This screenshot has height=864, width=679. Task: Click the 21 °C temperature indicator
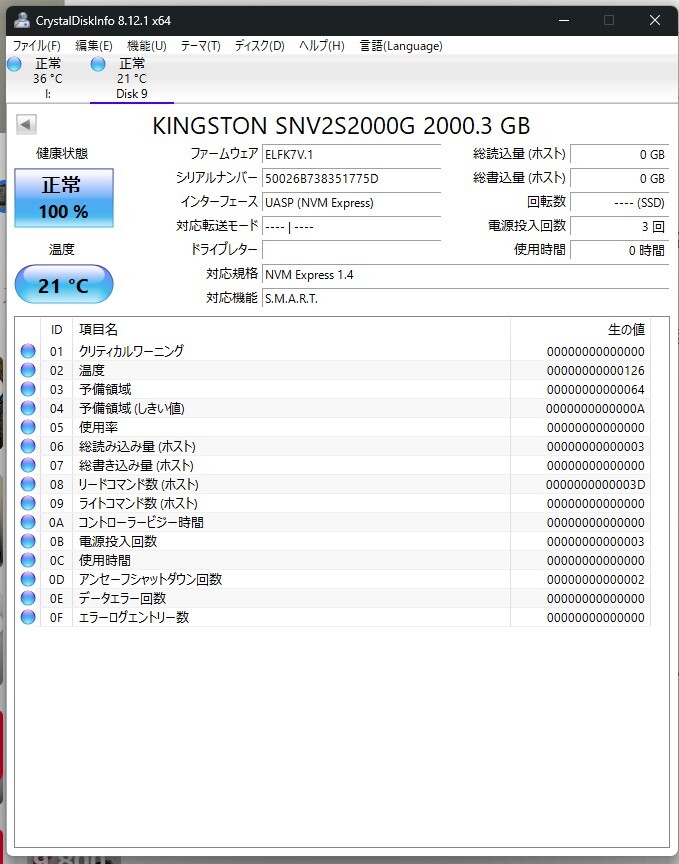64,284
